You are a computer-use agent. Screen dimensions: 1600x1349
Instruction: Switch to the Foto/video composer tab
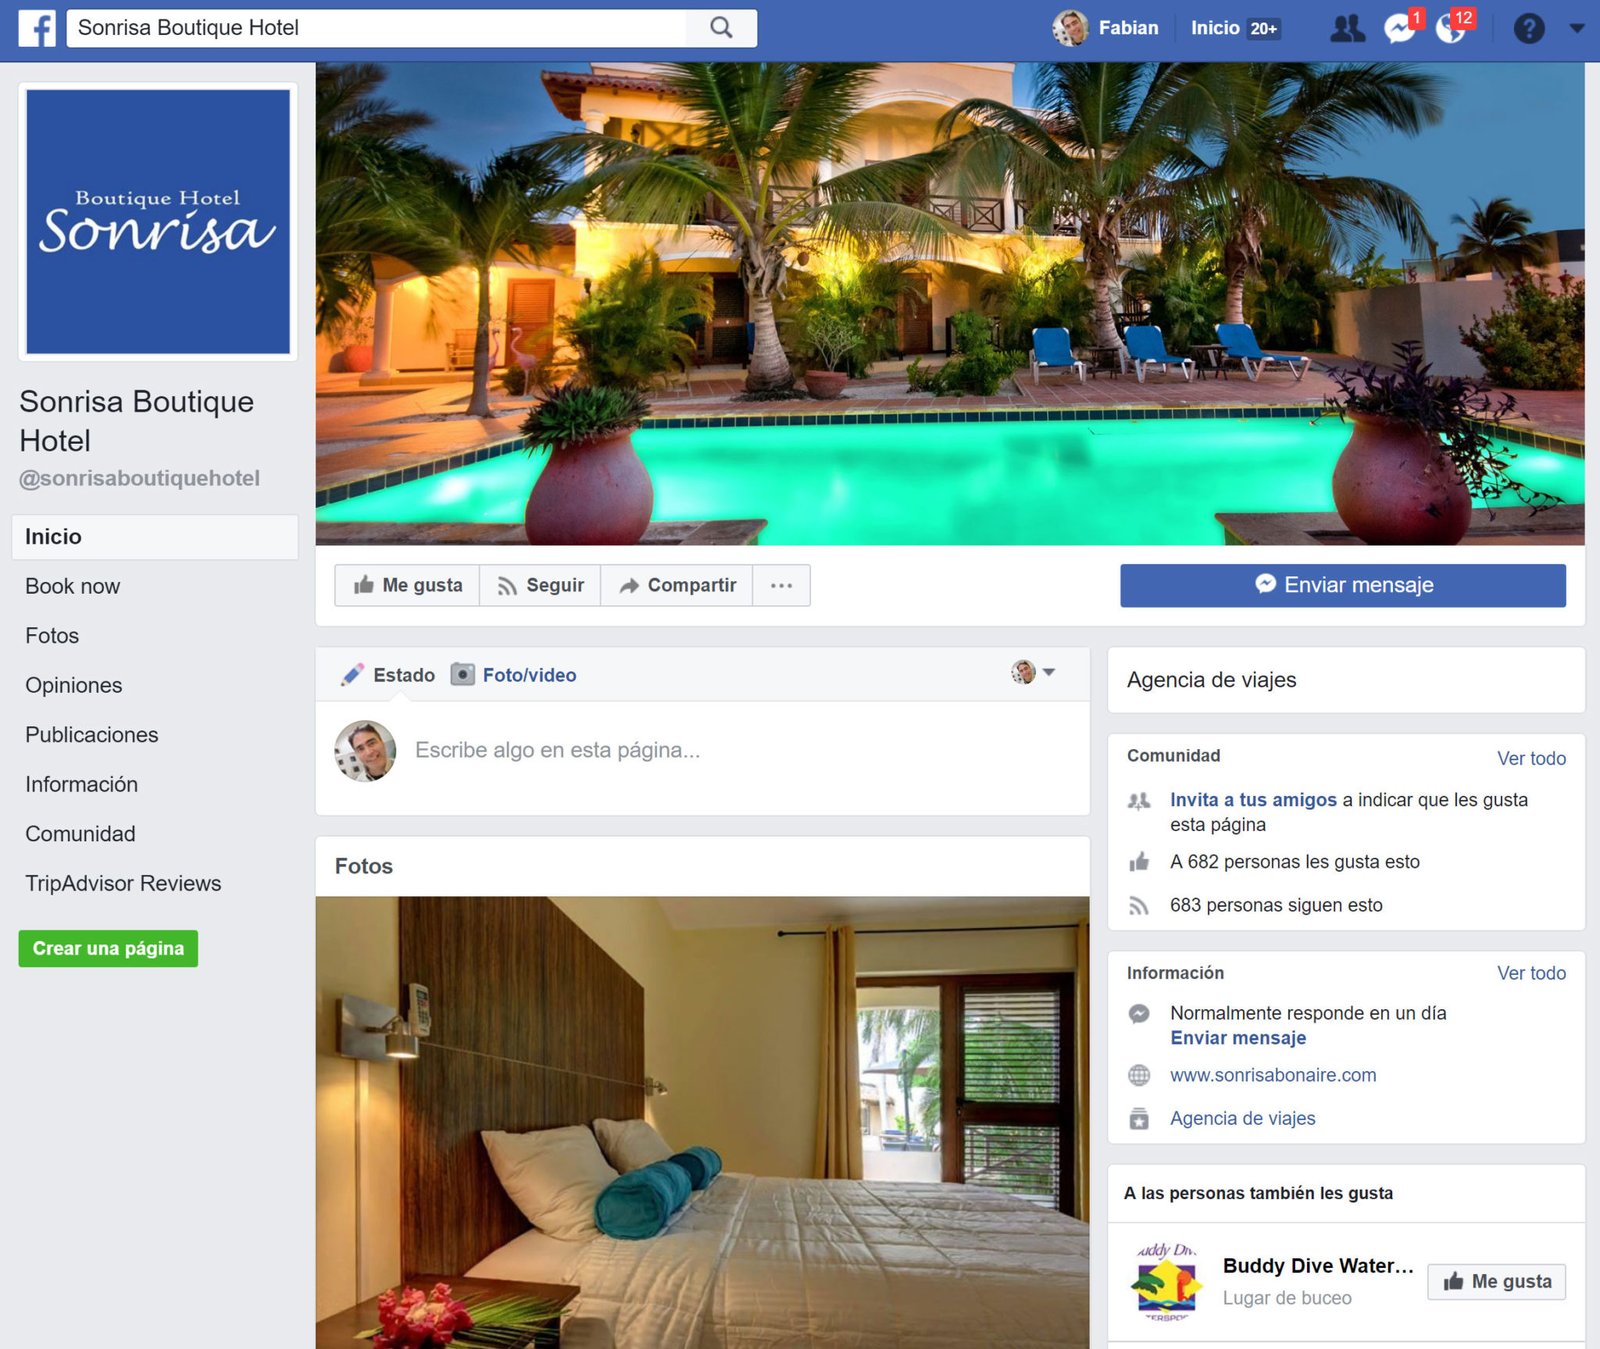513,675
